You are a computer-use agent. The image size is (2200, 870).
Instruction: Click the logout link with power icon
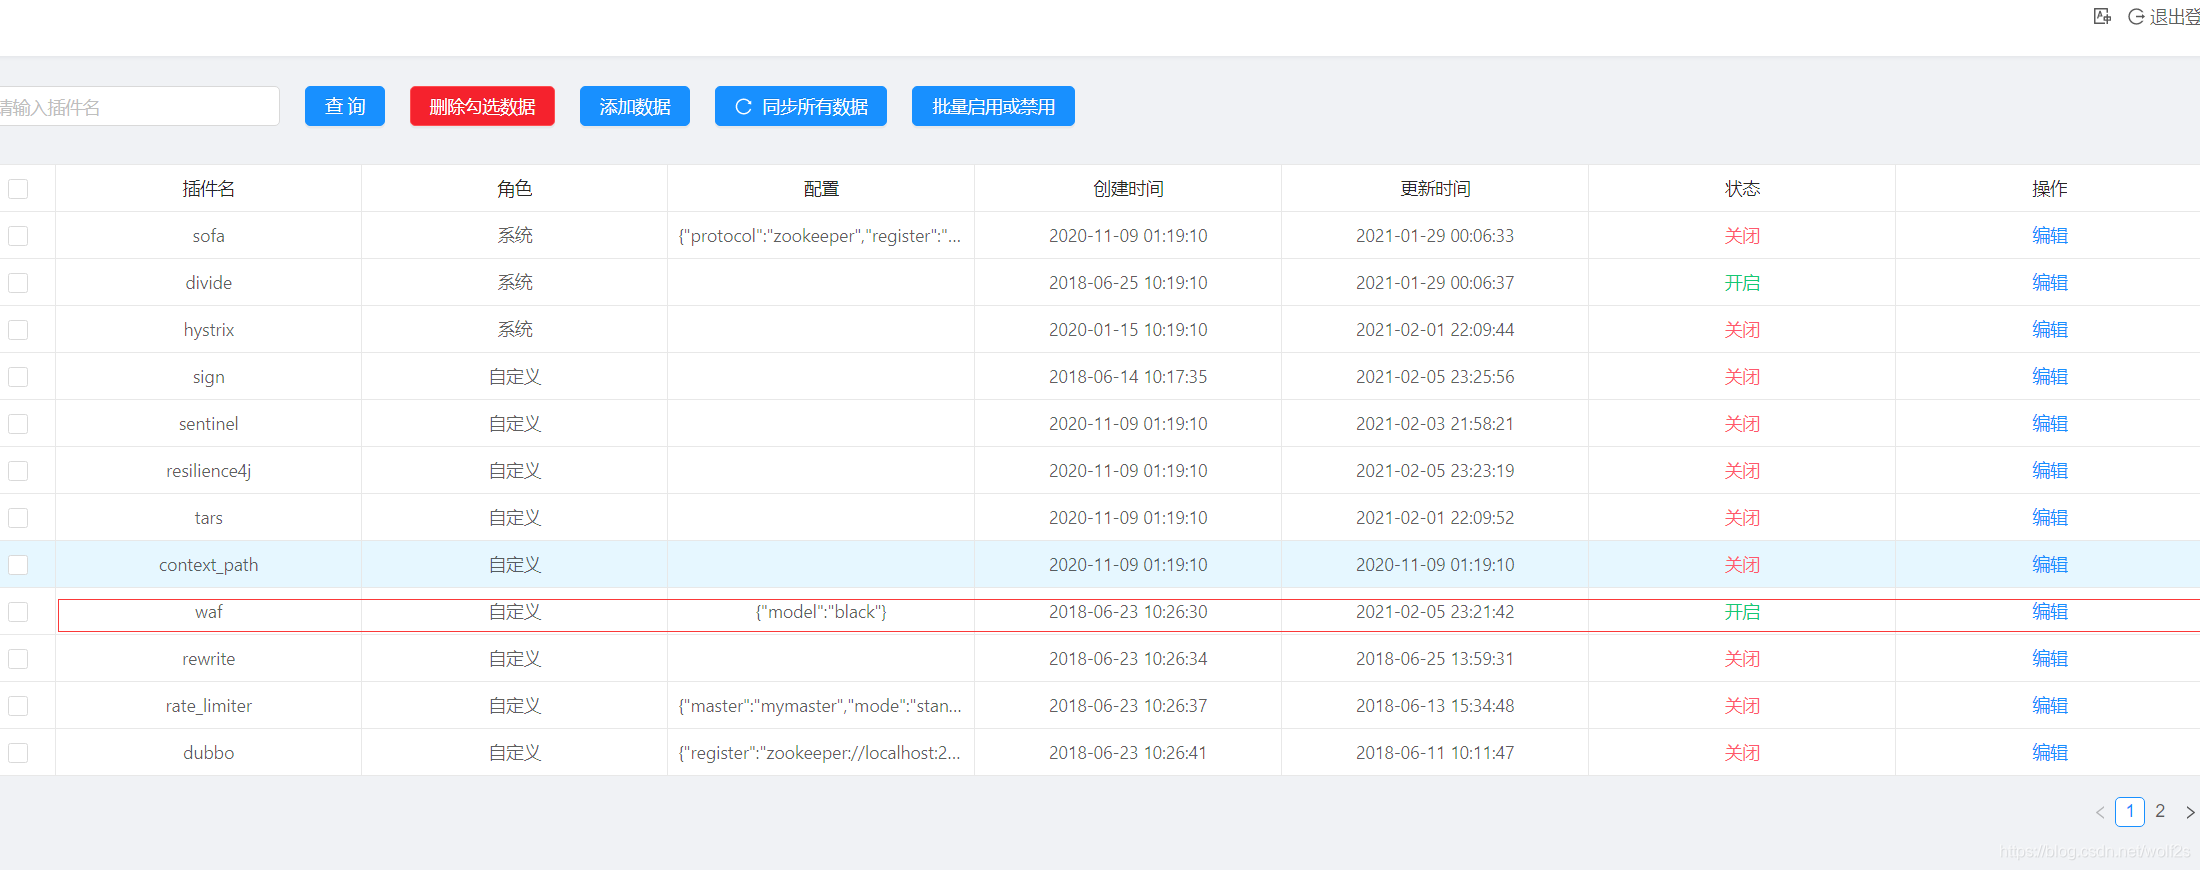click(2164, 17)
